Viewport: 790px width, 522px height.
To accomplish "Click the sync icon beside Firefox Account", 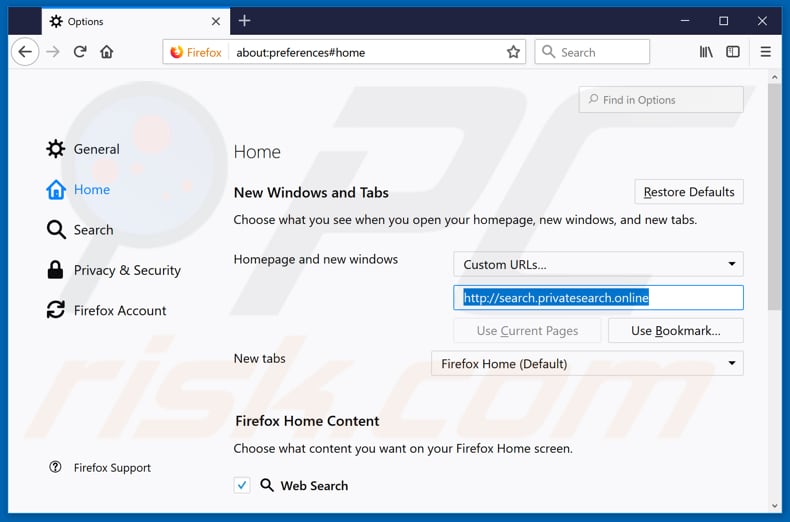I will pyautogui.click(x=55, y=310).
